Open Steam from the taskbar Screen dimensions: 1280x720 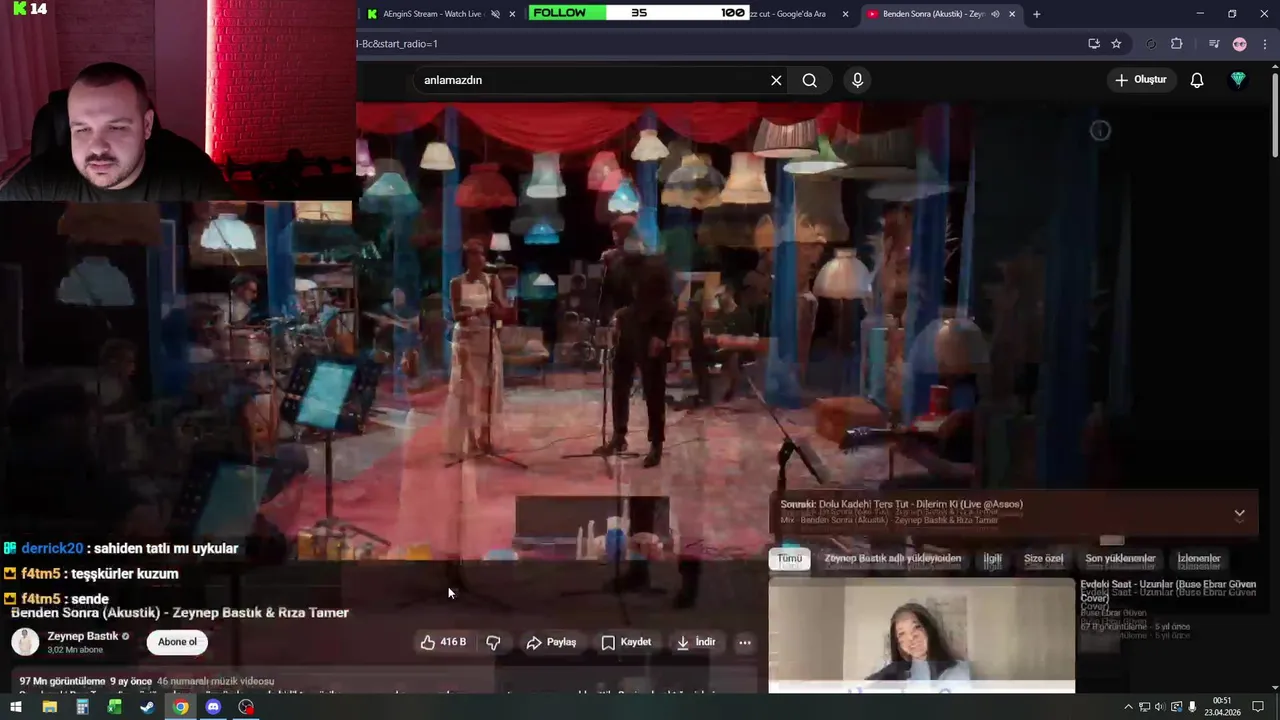pos(147,707)
